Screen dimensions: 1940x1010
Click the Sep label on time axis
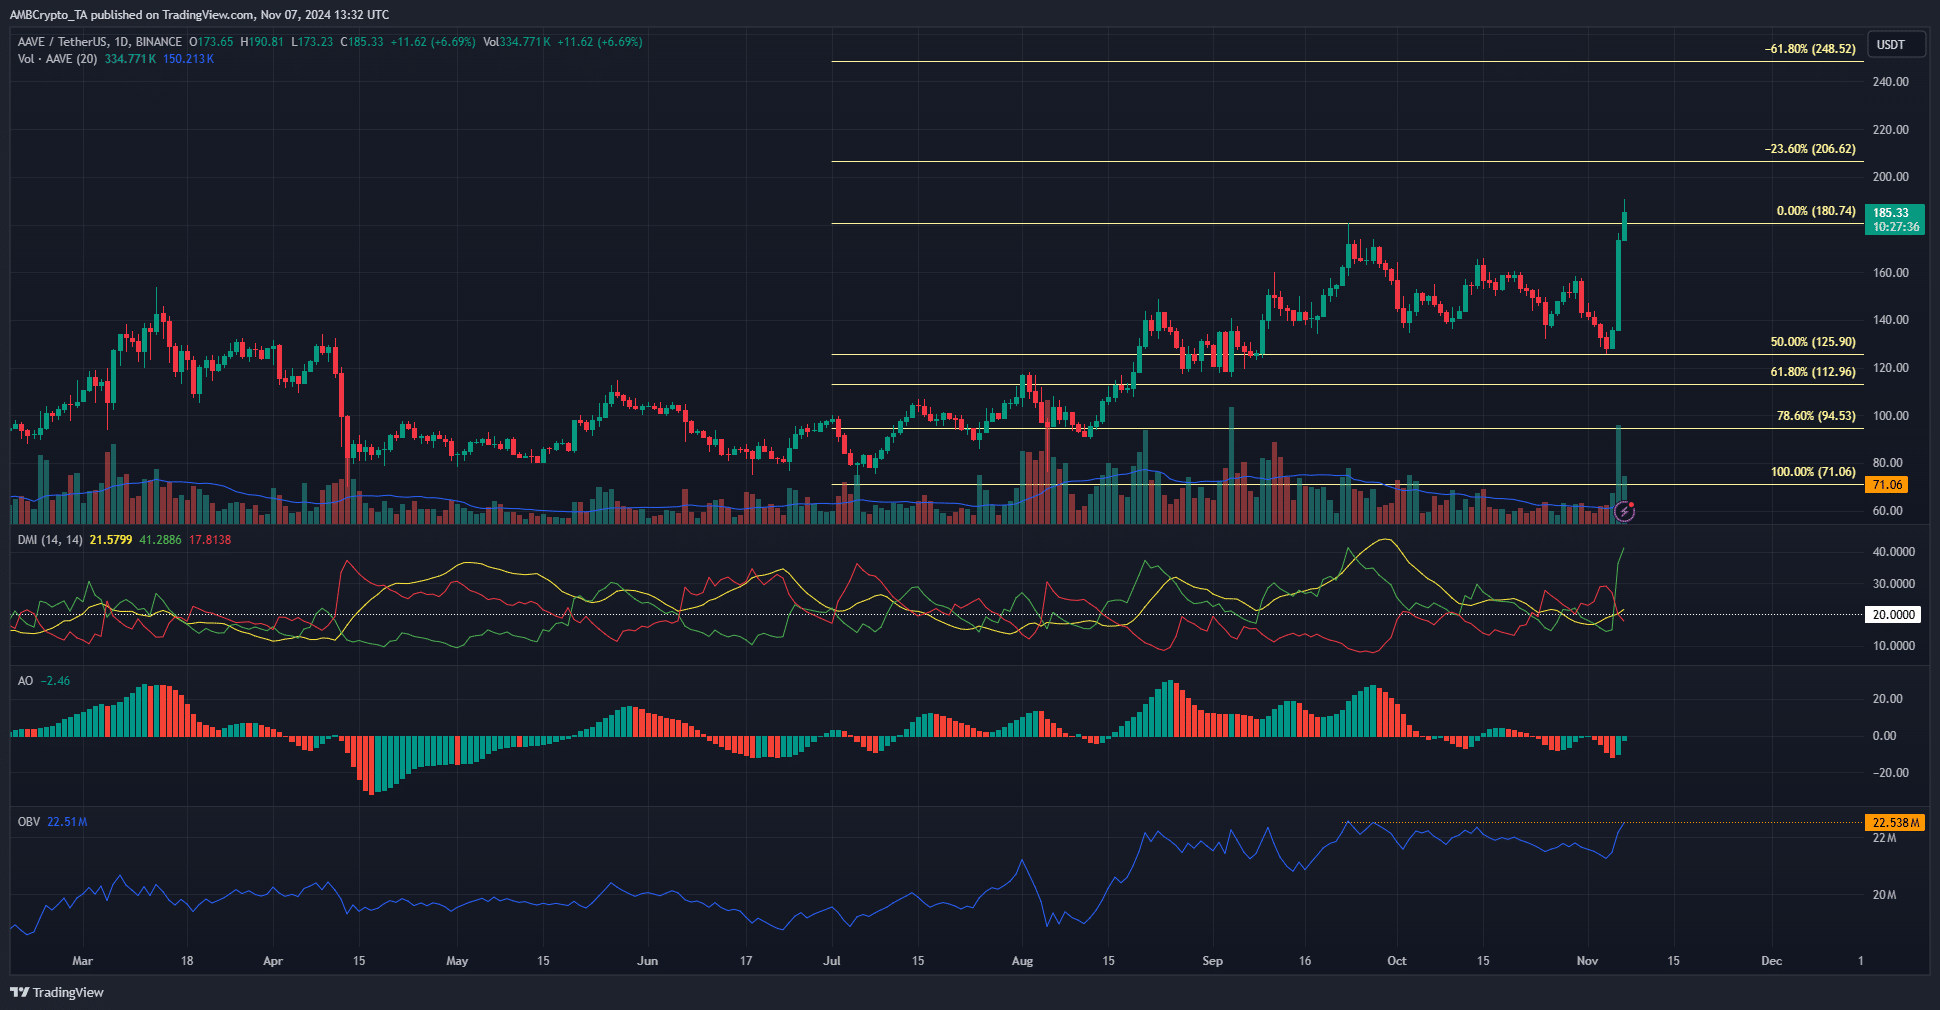pos(1212,961)
